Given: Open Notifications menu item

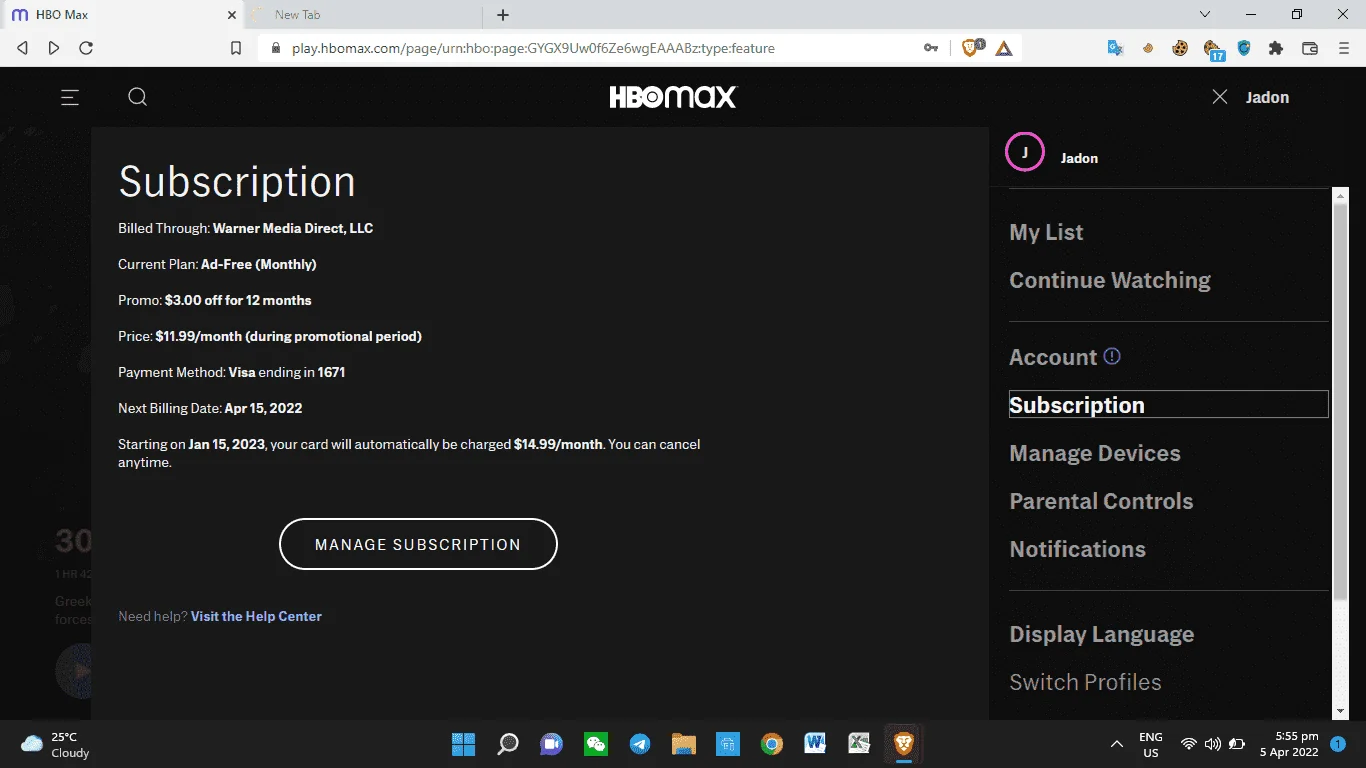Looking at the screenshot, I should pyautogui.click(x=1077, y=549).
